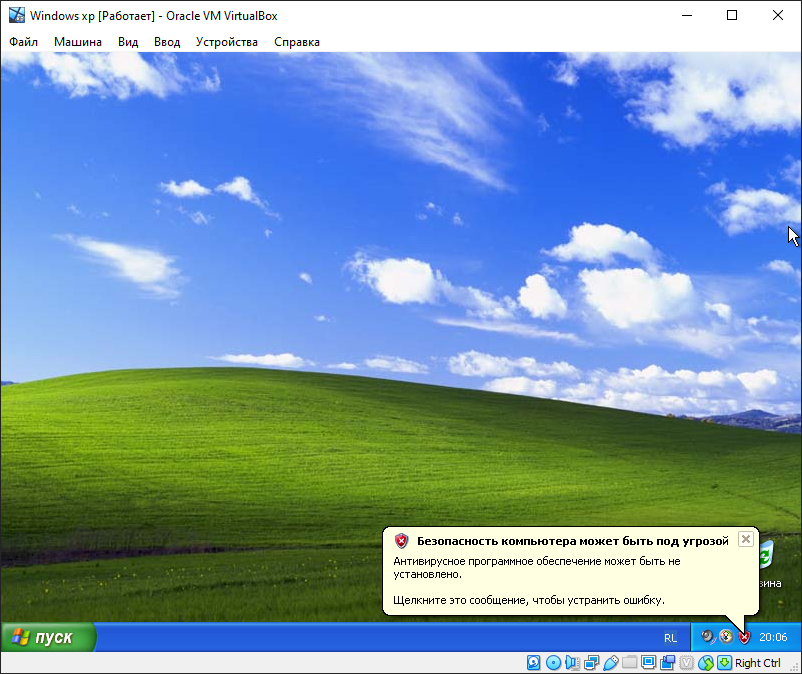Click the audio status icon
Screen dimensions: 802x674
(x=572, y=663)
